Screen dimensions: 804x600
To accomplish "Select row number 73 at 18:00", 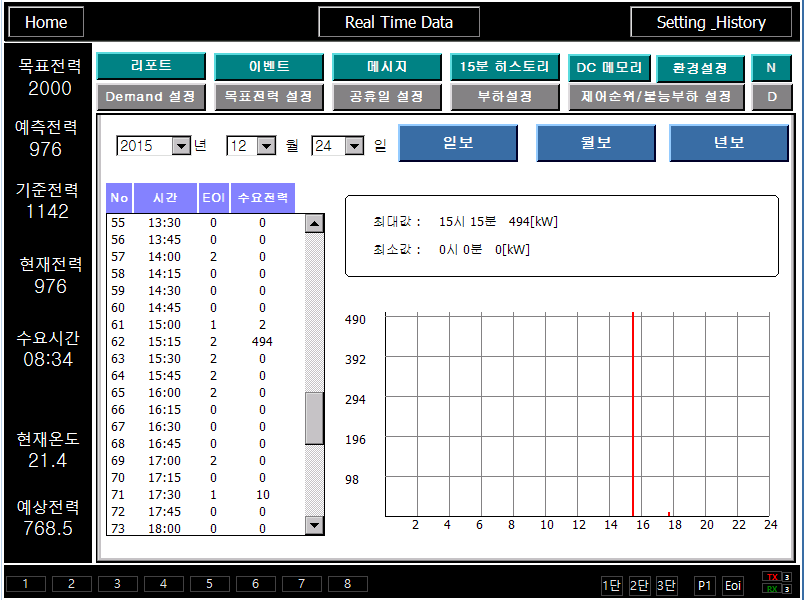I will [206, 528].
